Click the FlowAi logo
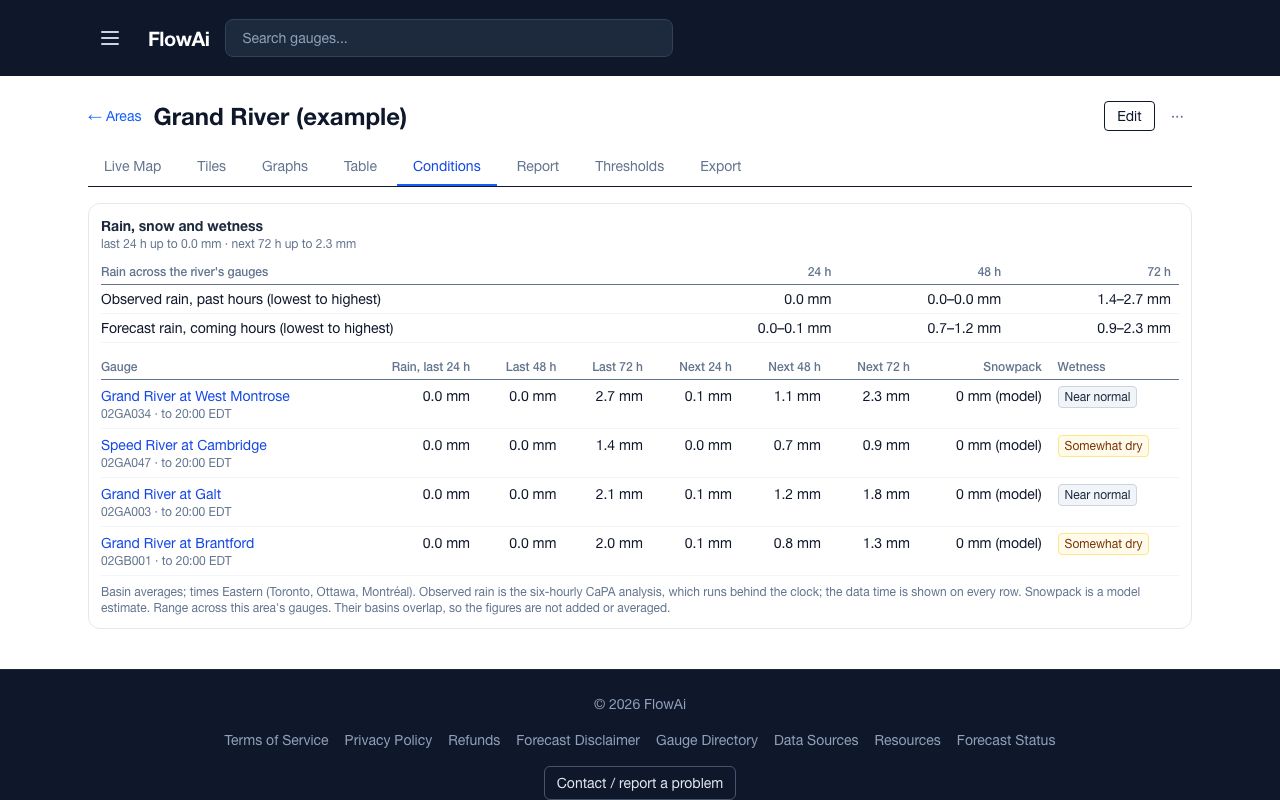This screenshot has height=800, width=1280. pos(179,39)
